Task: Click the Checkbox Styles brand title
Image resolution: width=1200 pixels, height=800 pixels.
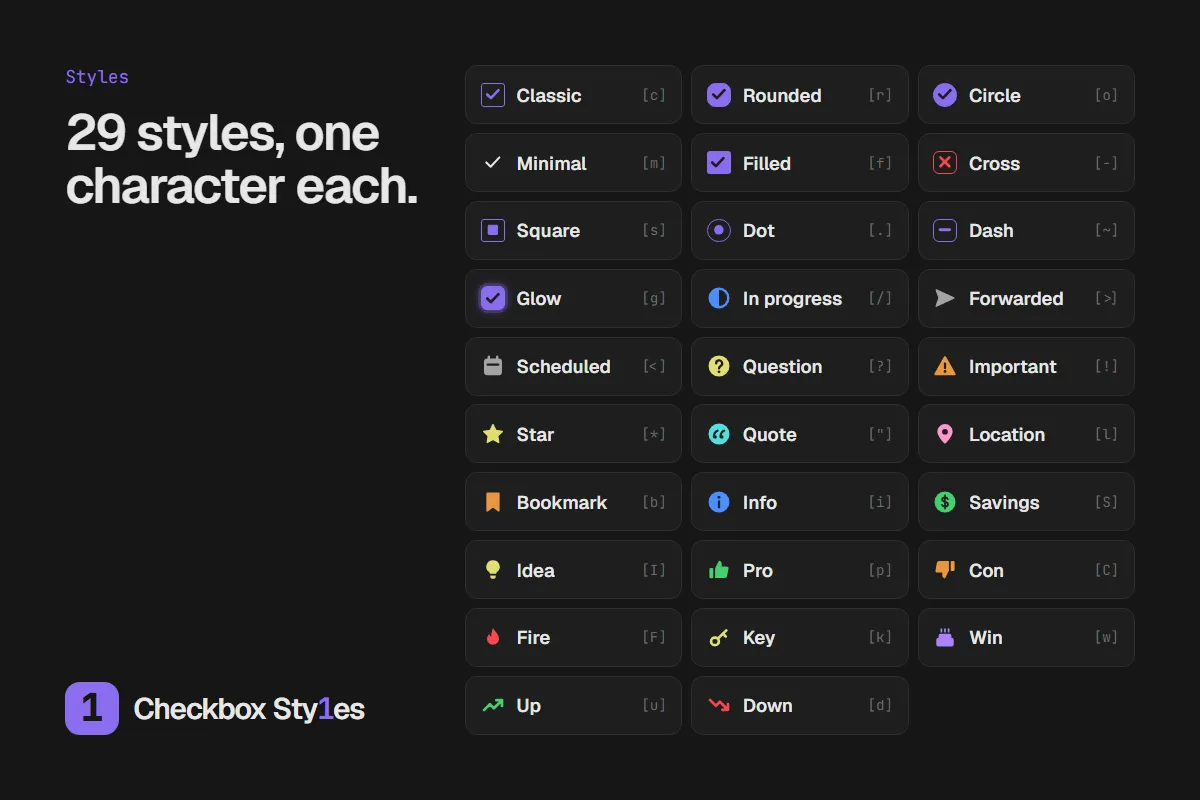Action: click(x=249, y=709)
